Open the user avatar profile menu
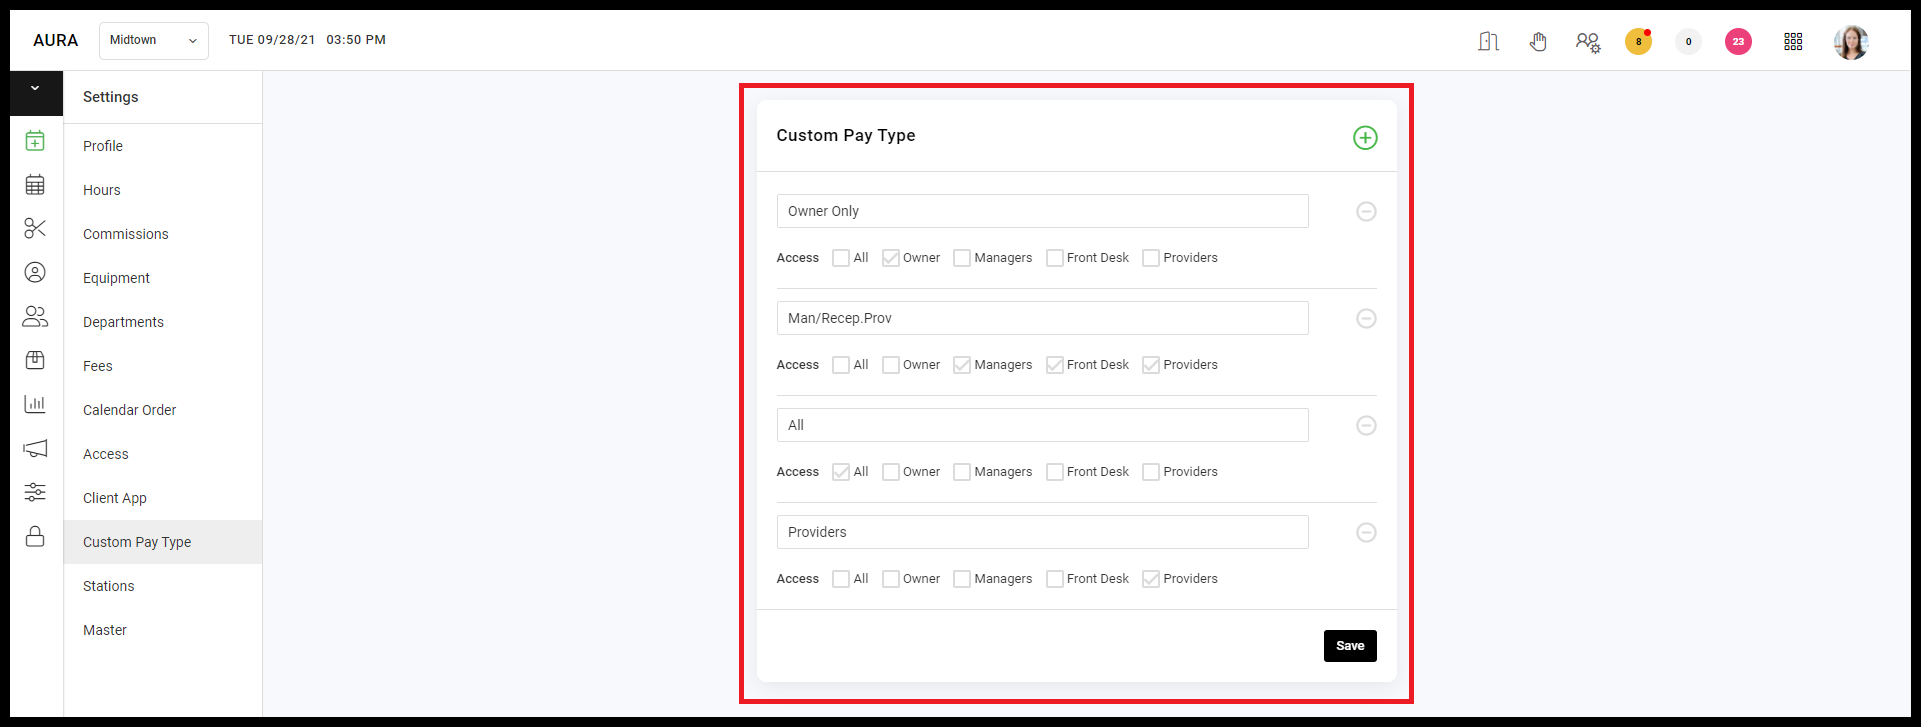1921x727 pixels. (1851, 42)
